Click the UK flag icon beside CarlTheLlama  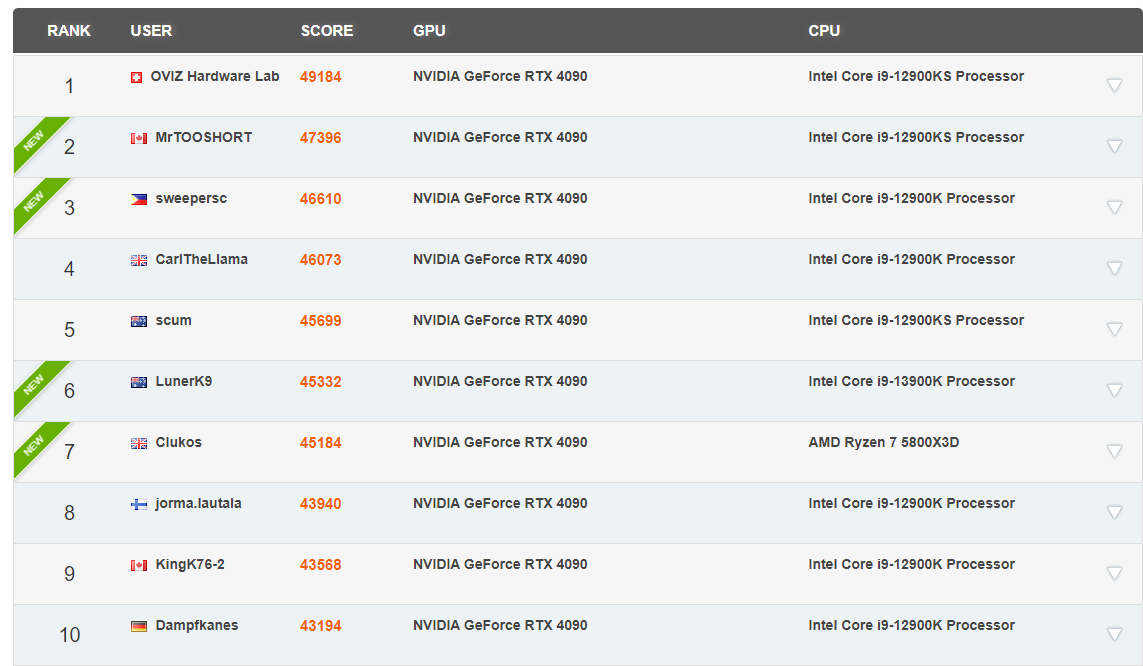(x=139, y=260)
